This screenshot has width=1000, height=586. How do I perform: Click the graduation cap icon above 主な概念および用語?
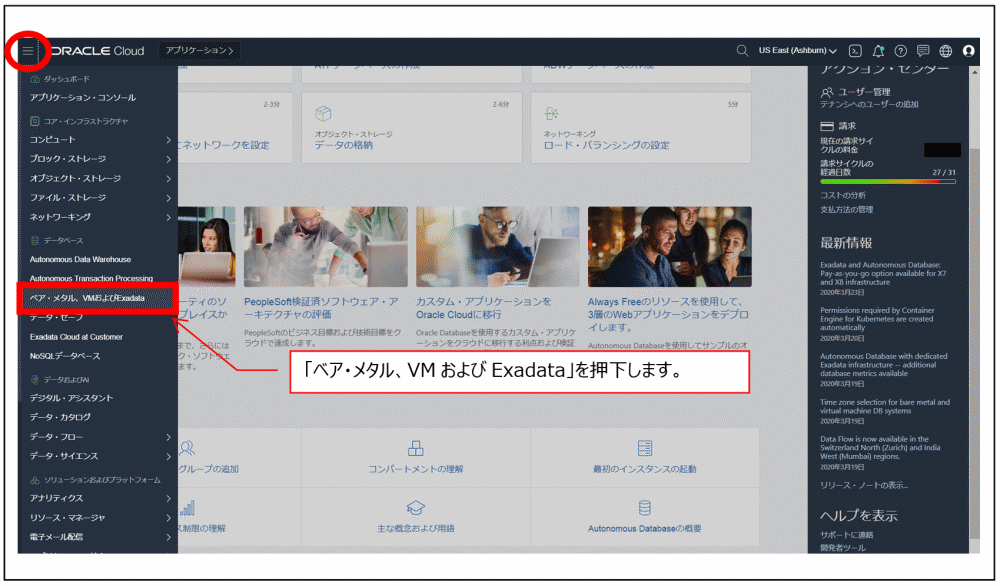[416, 508]
